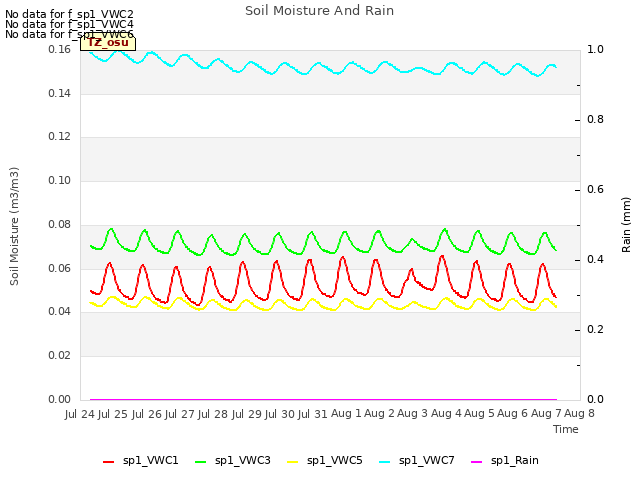640x480 pixels.
Task: Click the No data for f_sp1_VWC2 message
Action: [x=69, y=14]
